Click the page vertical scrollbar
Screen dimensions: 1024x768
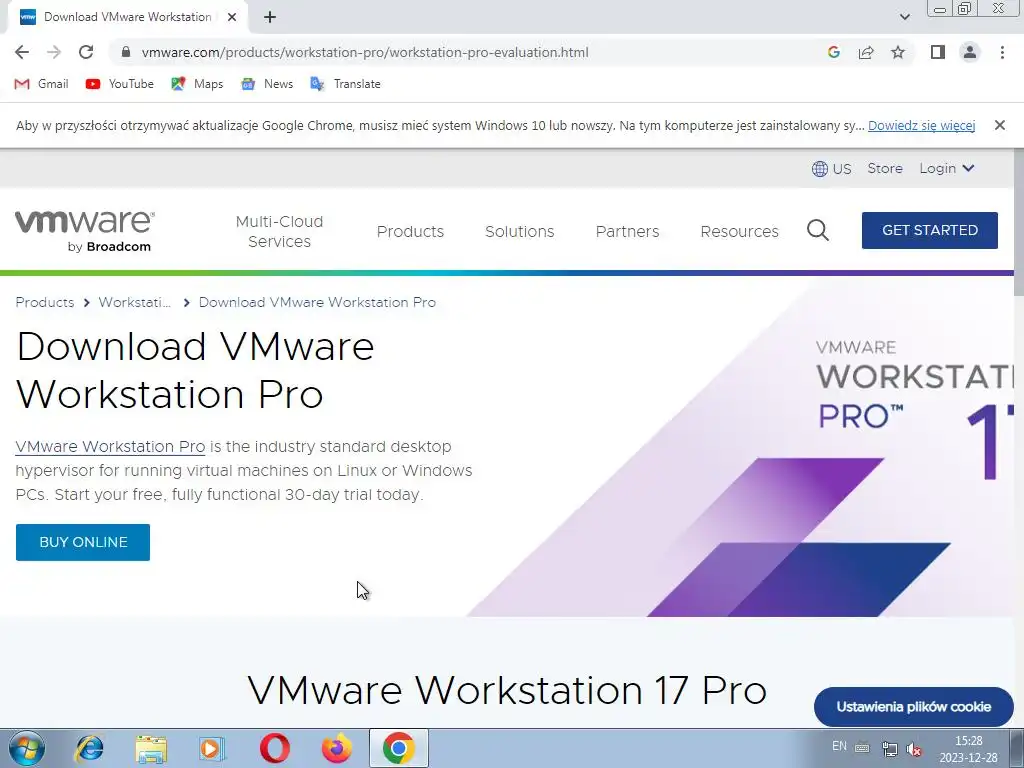(x=1019, y=222)
